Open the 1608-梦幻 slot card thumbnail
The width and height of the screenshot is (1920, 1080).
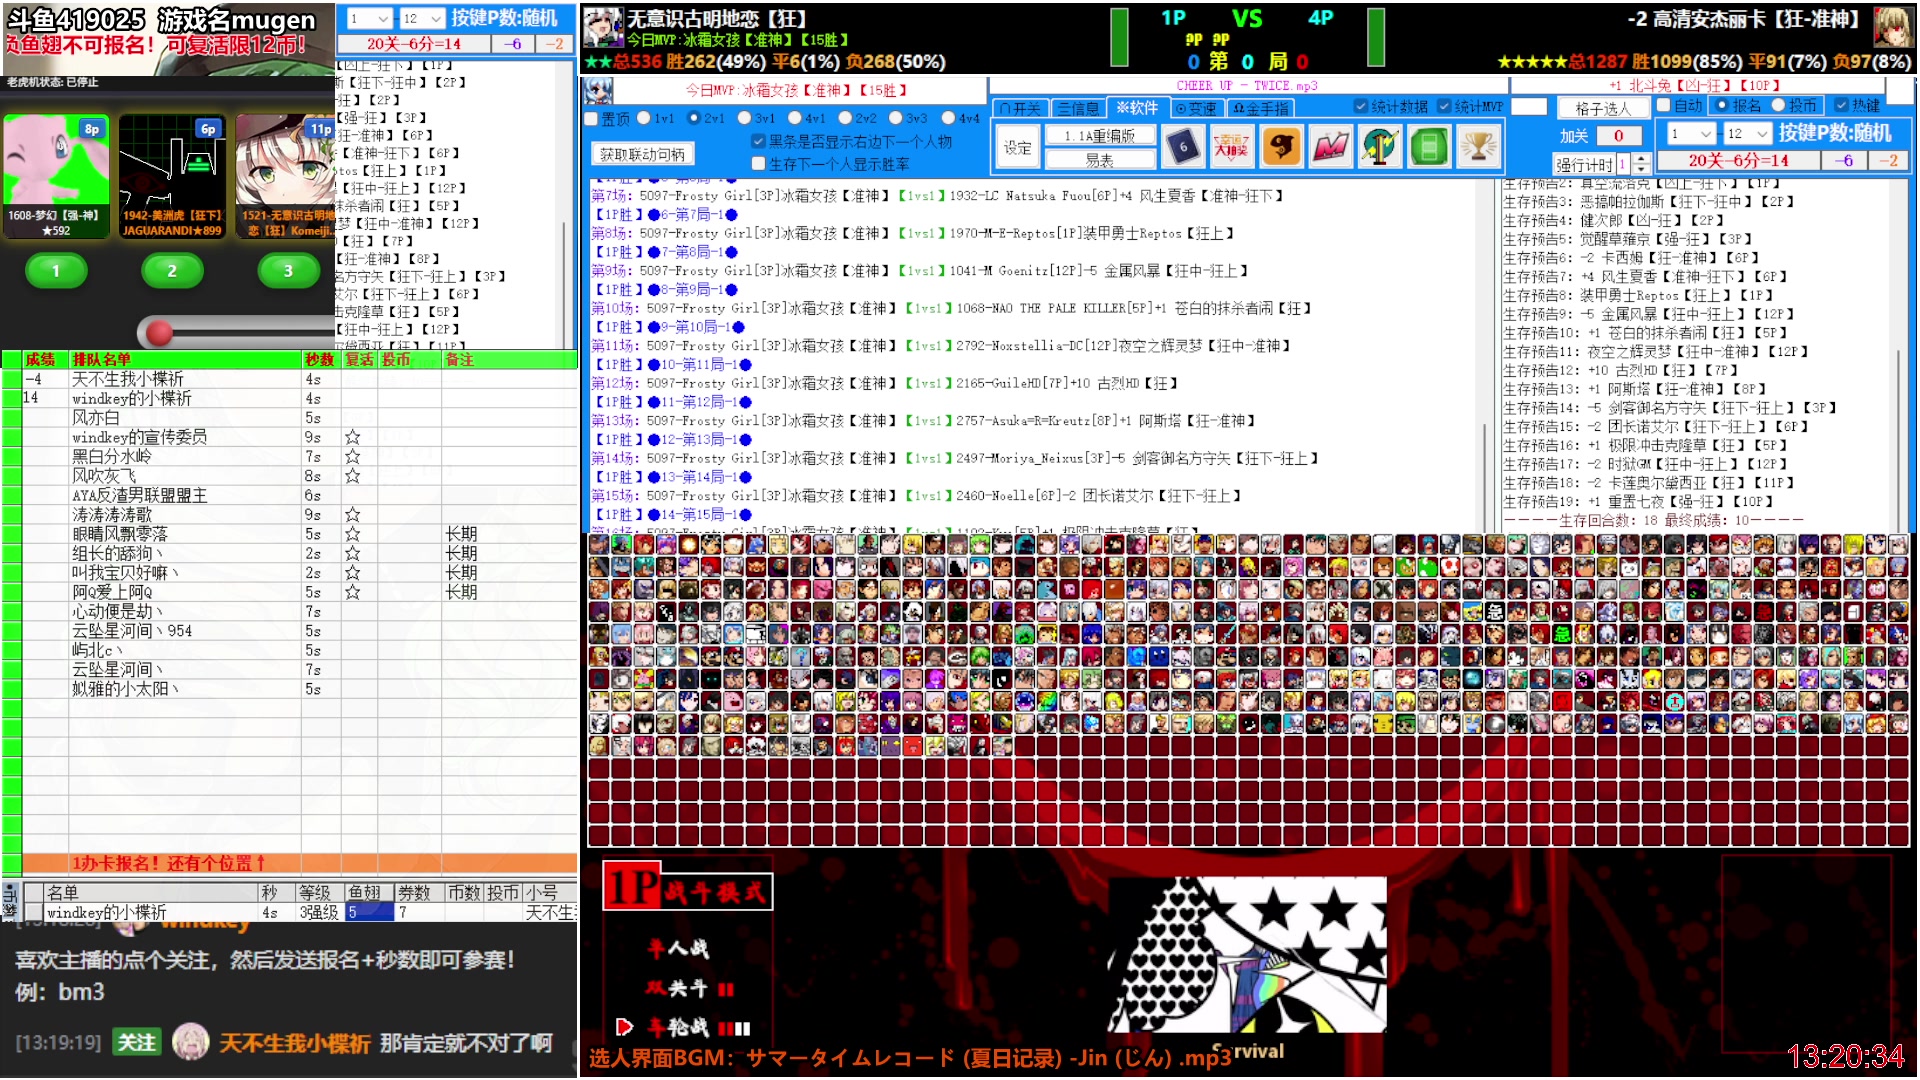click(55, 176)
